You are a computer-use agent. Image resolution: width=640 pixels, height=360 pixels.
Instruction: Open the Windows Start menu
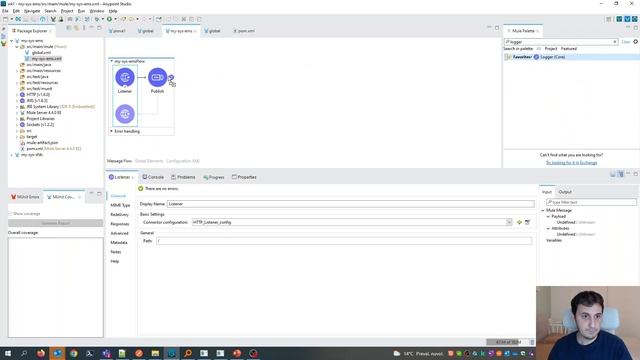[7, 353]
